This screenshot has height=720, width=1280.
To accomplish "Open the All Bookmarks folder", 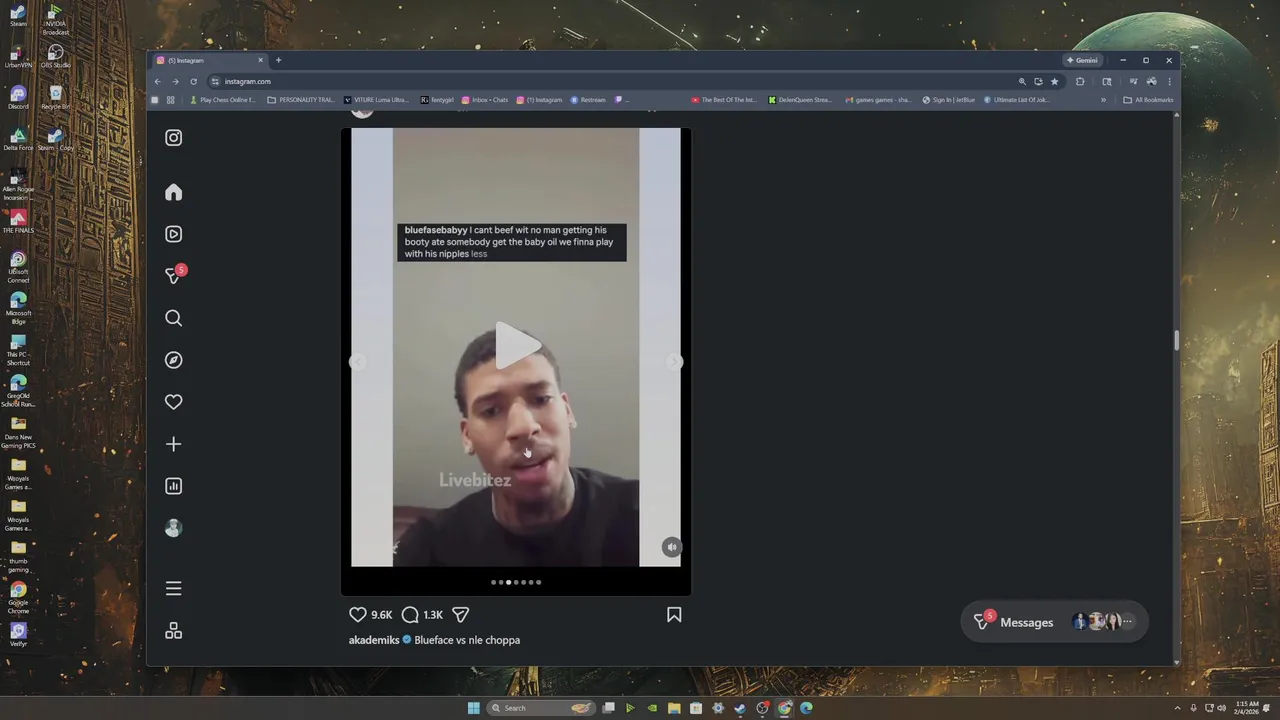I will [1148, 100].
